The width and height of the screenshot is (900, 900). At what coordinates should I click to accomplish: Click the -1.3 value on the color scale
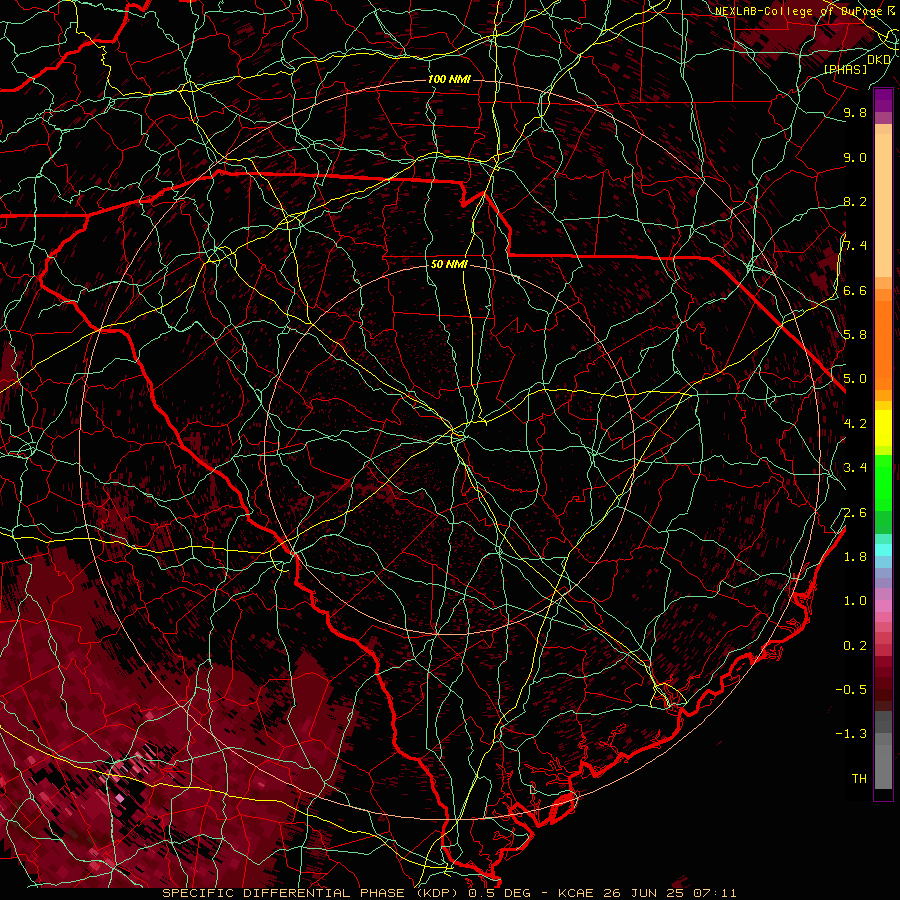click(x=851, y=734)
